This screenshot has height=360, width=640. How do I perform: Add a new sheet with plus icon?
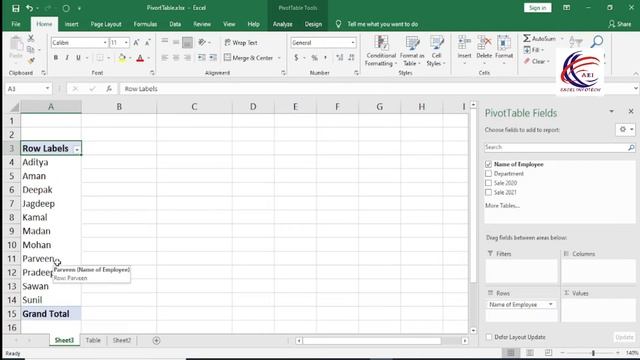point(156,340)
